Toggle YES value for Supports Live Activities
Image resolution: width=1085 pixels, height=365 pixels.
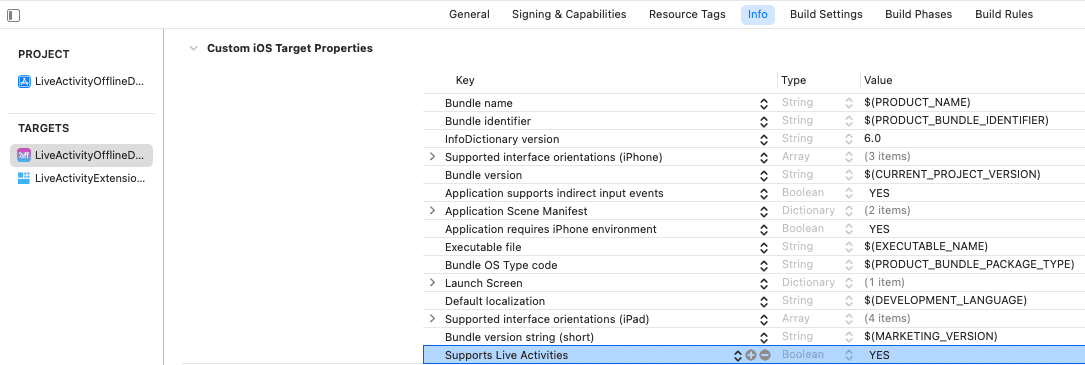[879, 355]
